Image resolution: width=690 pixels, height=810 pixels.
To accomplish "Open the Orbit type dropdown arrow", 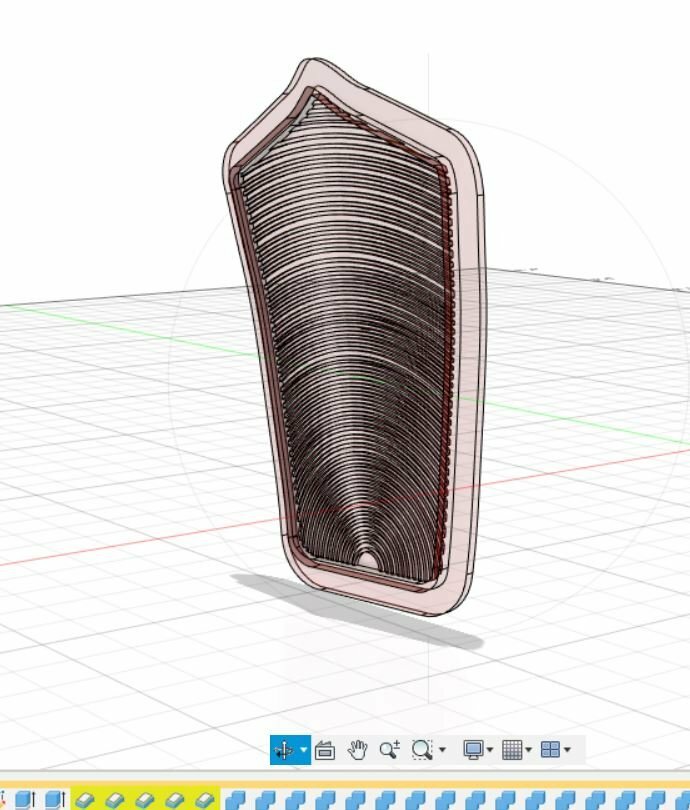I will click(x=303, y=750).
